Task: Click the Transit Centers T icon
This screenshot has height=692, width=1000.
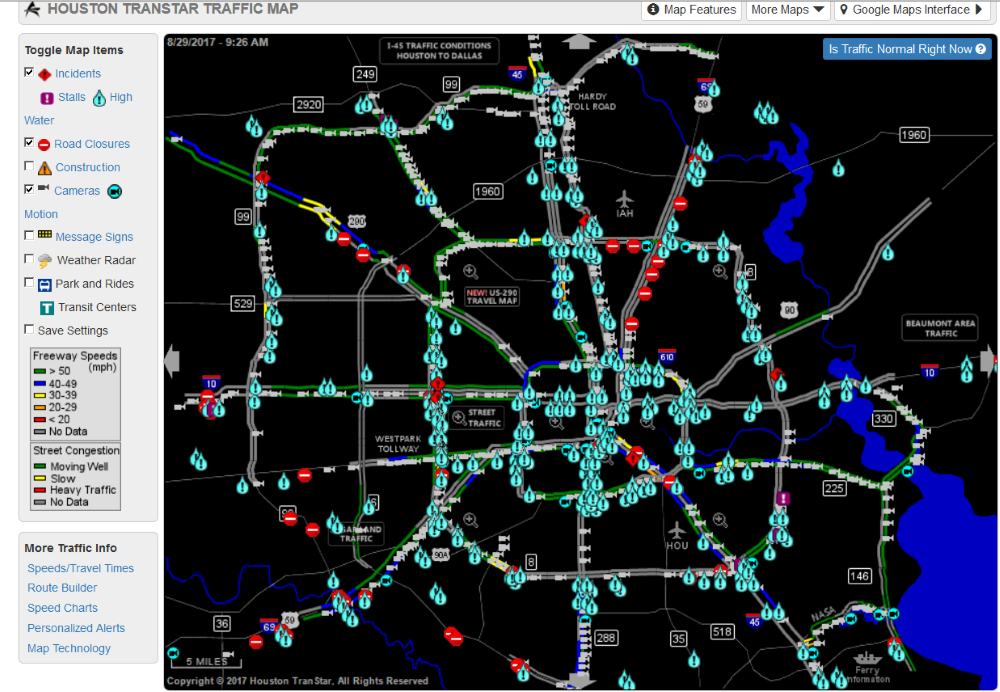Action: pyautogui.click(x=47, y=308)
